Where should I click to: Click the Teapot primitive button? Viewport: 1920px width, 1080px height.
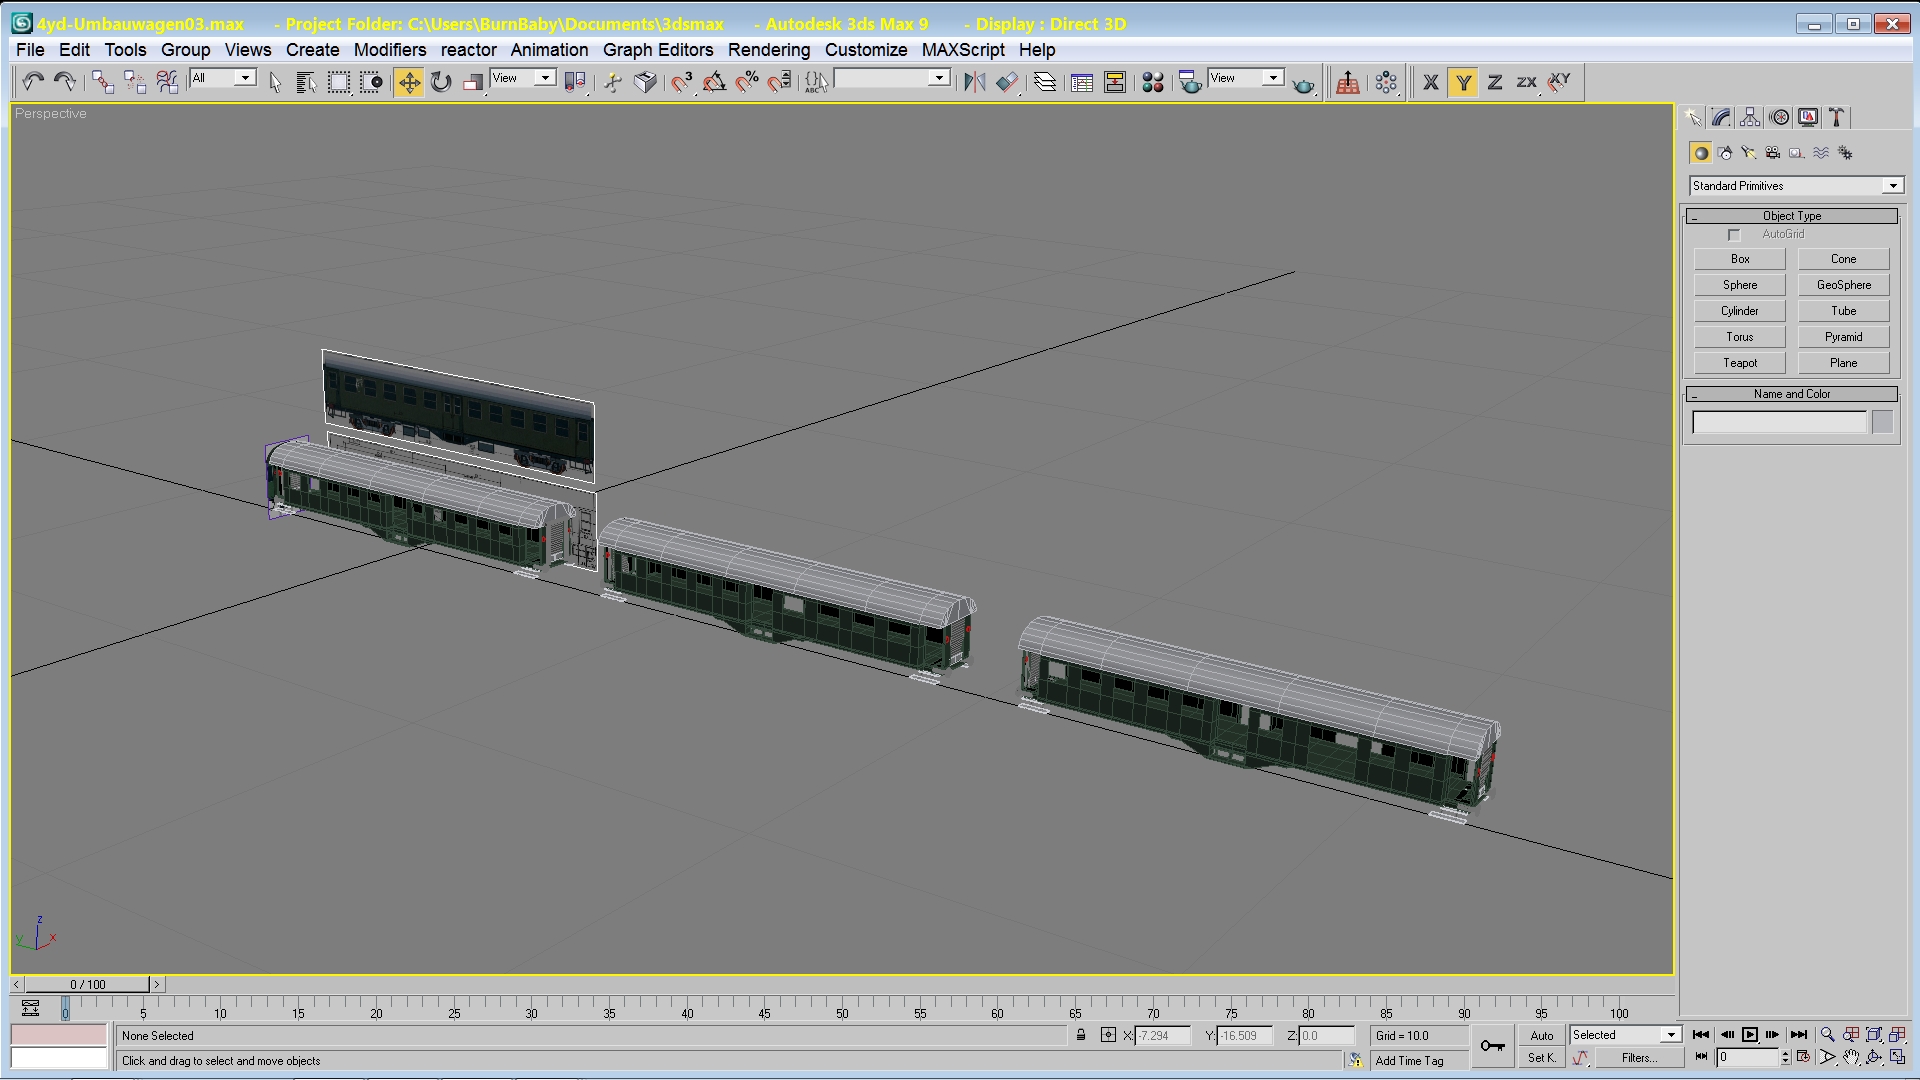tap(1739, 363)
